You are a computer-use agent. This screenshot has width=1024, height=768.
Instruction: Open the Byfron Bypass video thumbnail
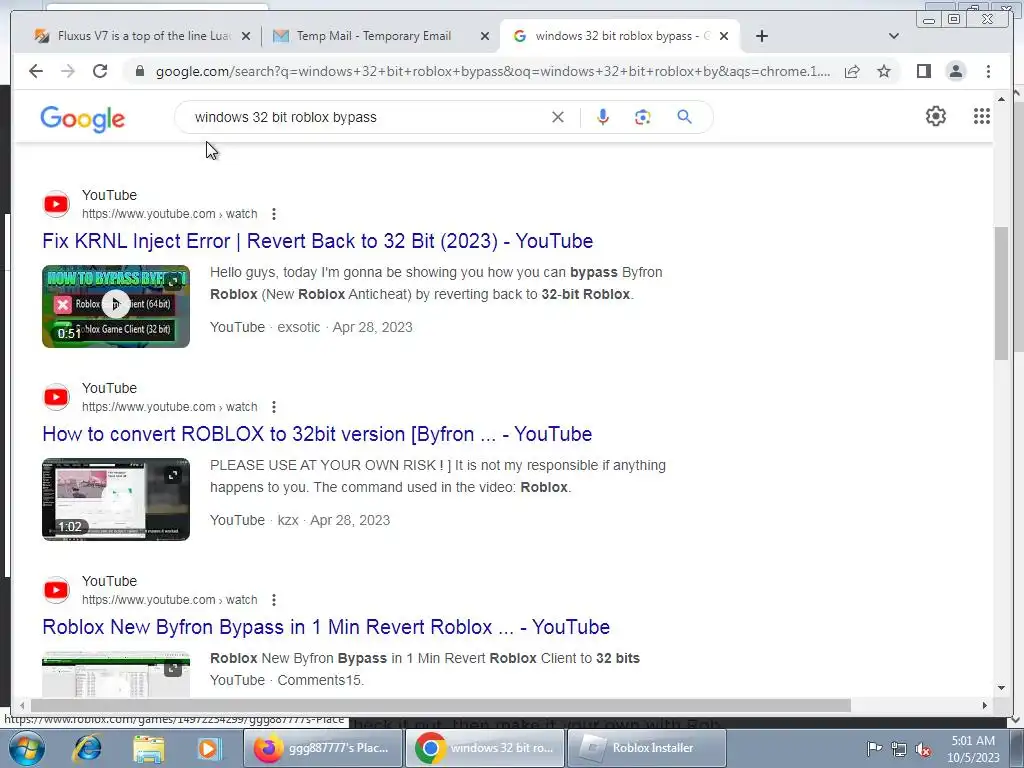(116, 674)
